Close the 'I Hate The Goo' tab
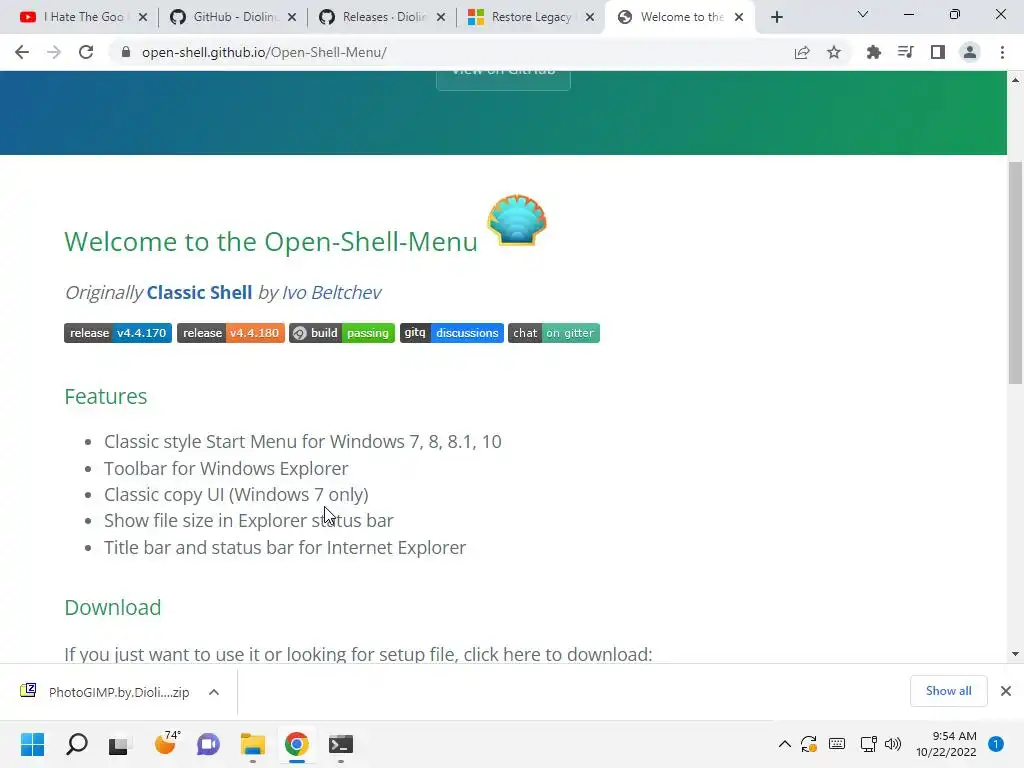The width and height of the screenshot is (1024, 768). coord(143,18)
